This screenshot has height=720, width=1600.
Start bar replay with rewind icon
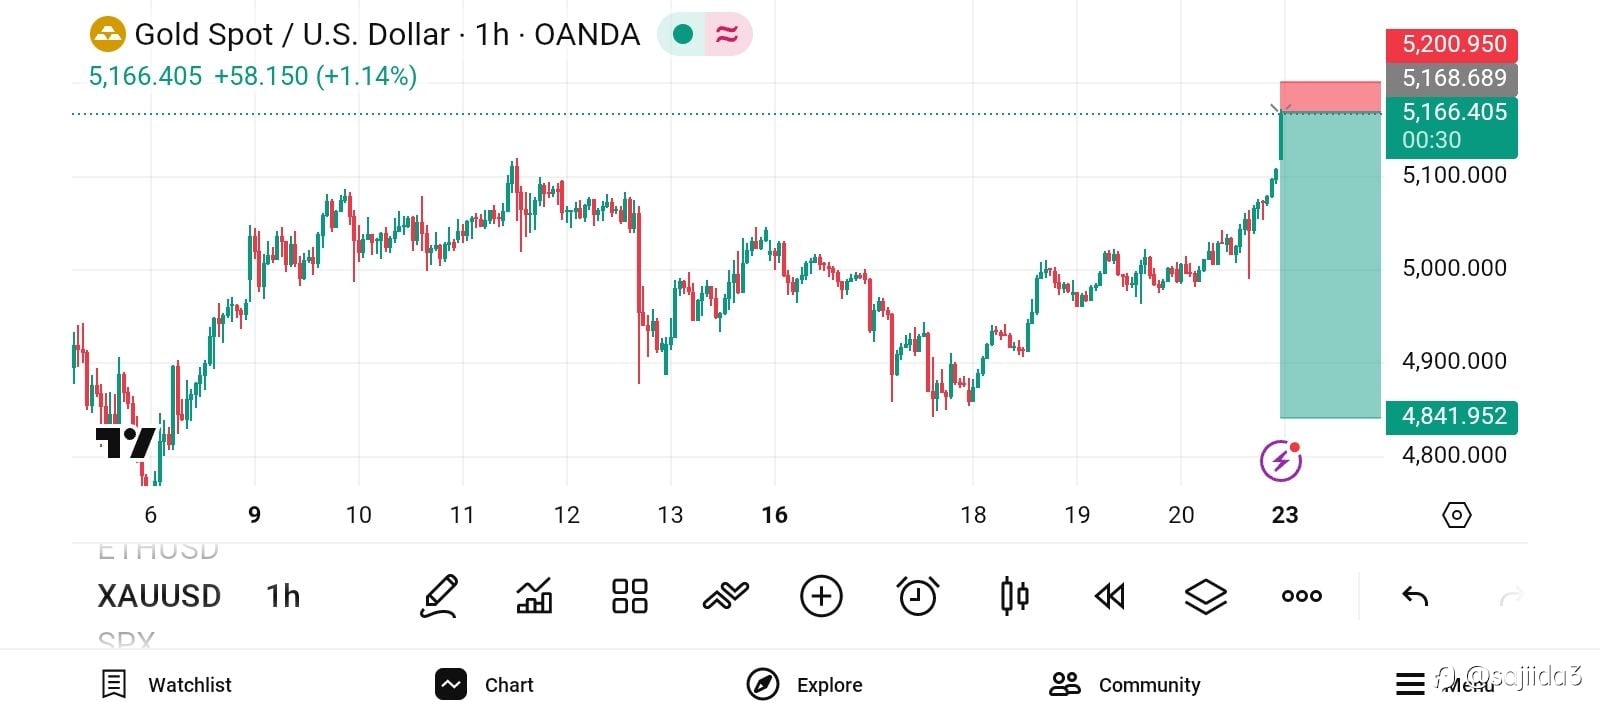(1110, 596)
